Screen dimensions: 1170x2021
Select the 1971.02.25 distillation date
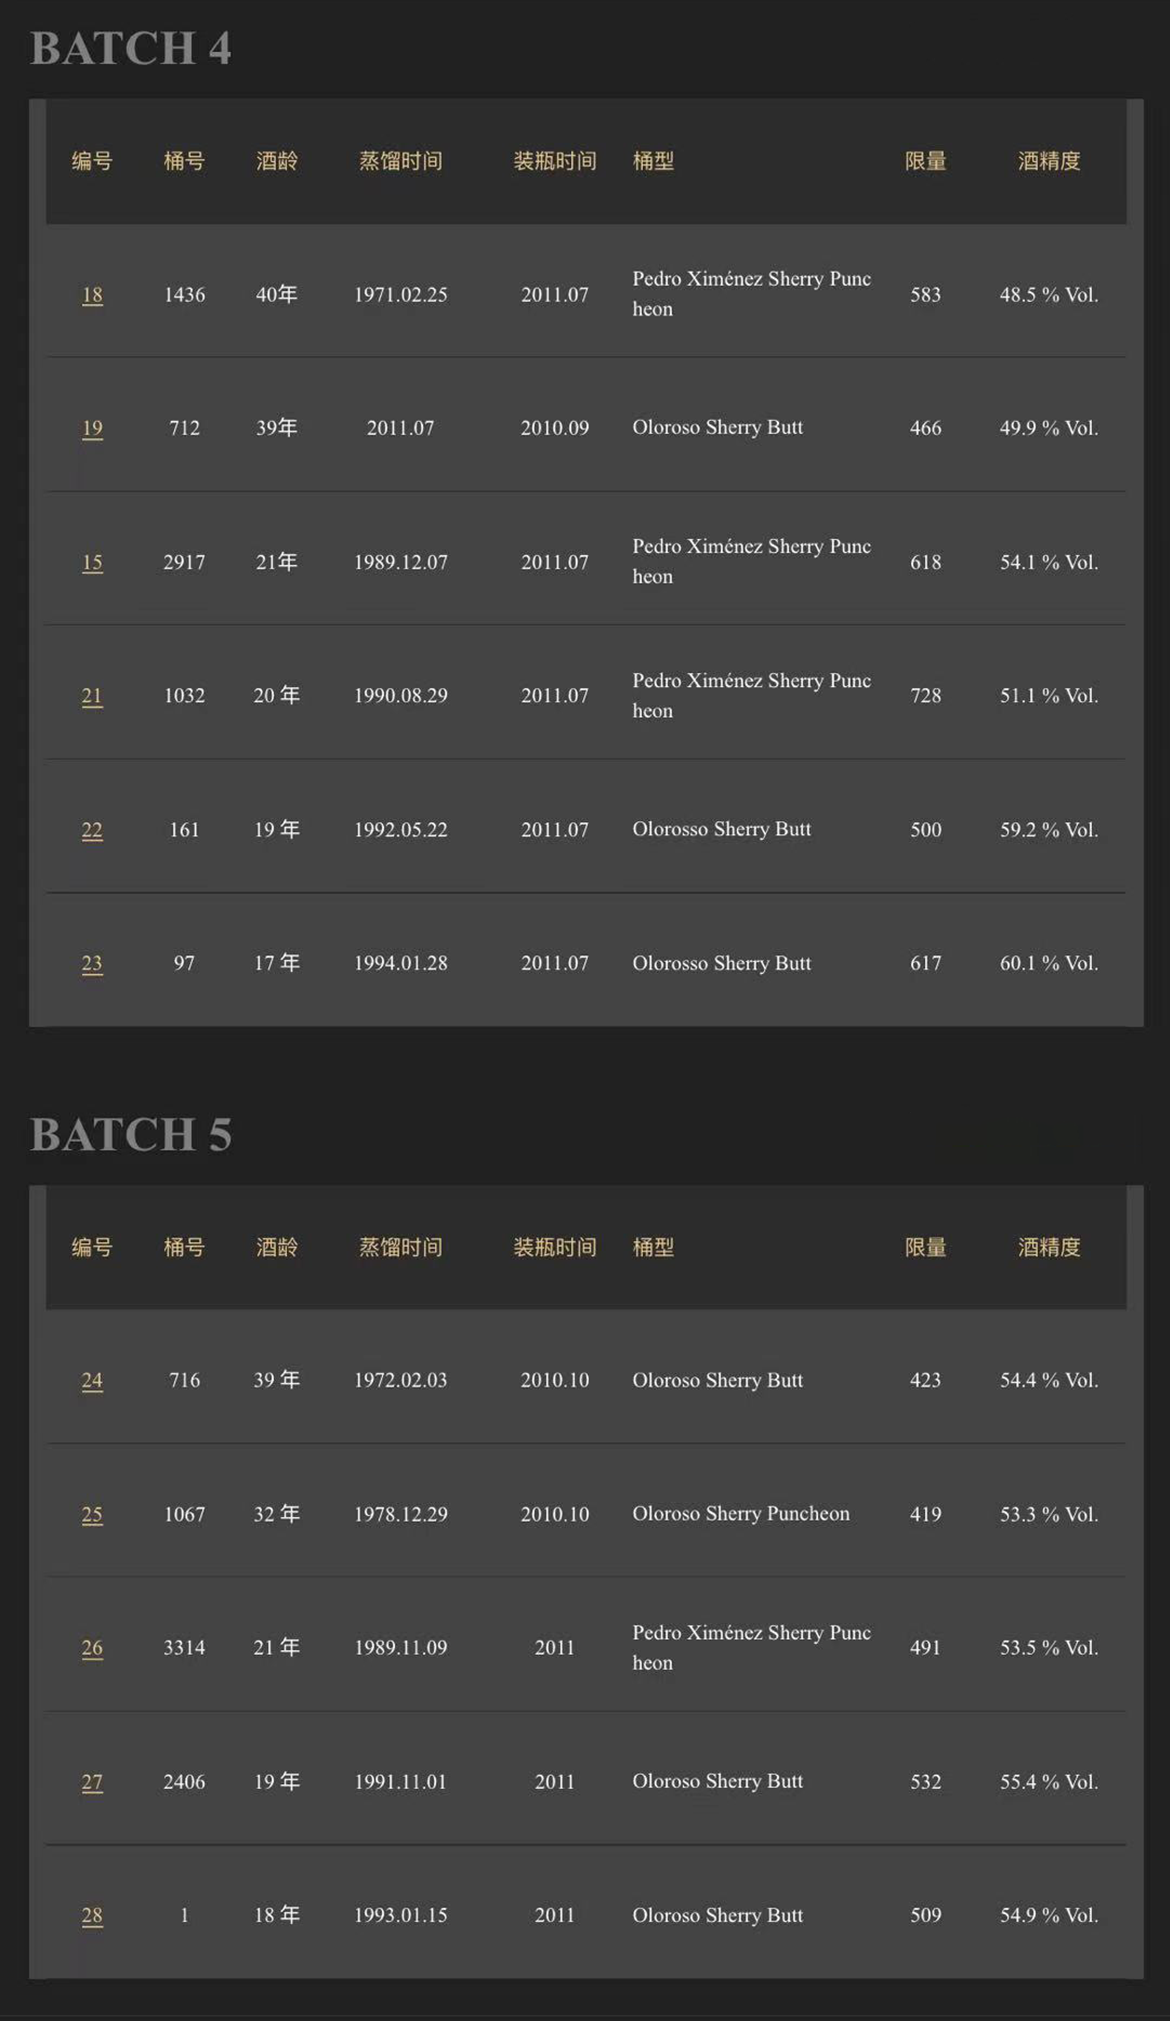(x=400, y=295)
